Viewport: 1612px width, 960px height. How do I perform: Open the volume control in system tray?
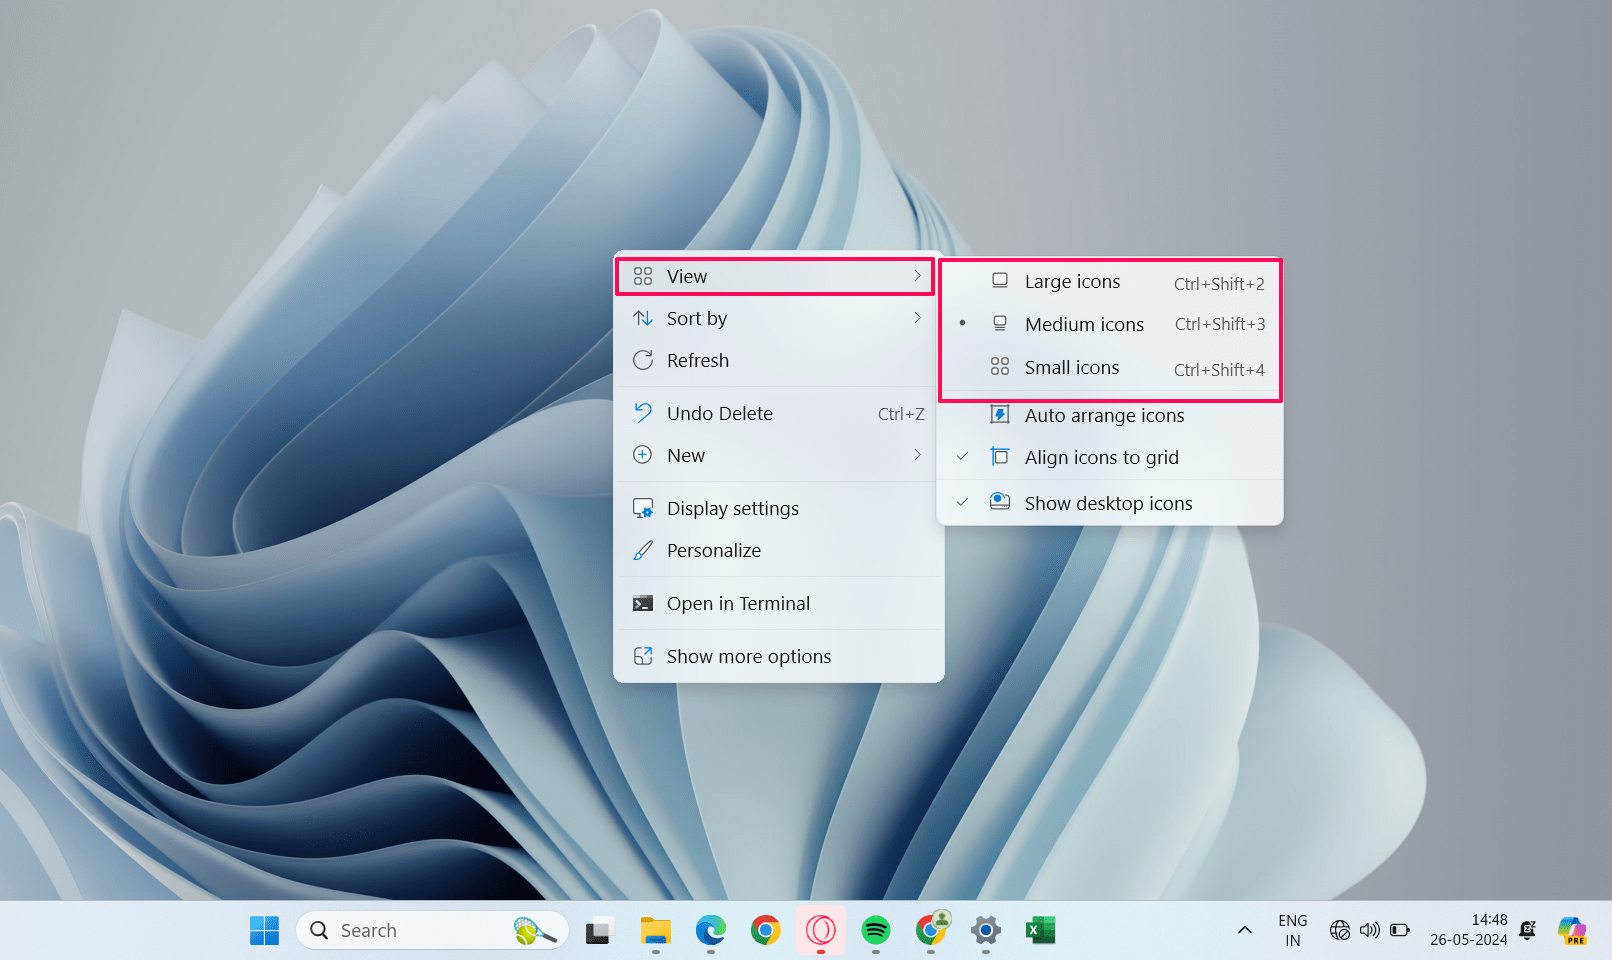click(x=1369, y=931)
